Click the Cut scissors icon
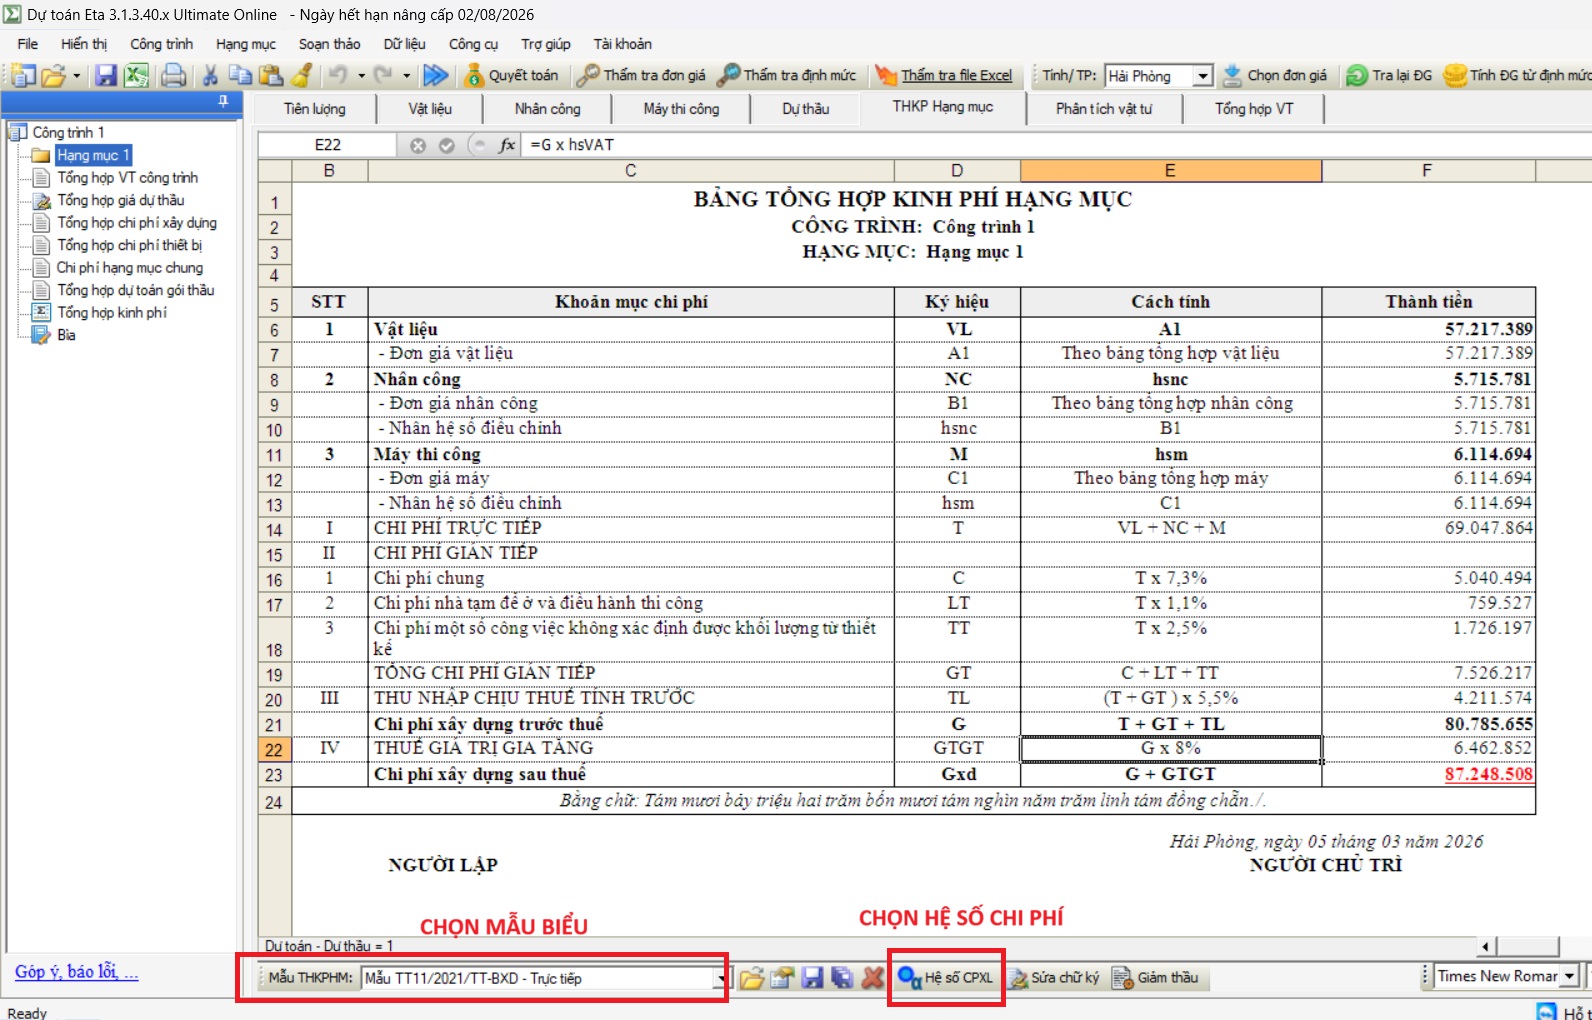The image size is (1592, 1020). [x=210, y=75]
